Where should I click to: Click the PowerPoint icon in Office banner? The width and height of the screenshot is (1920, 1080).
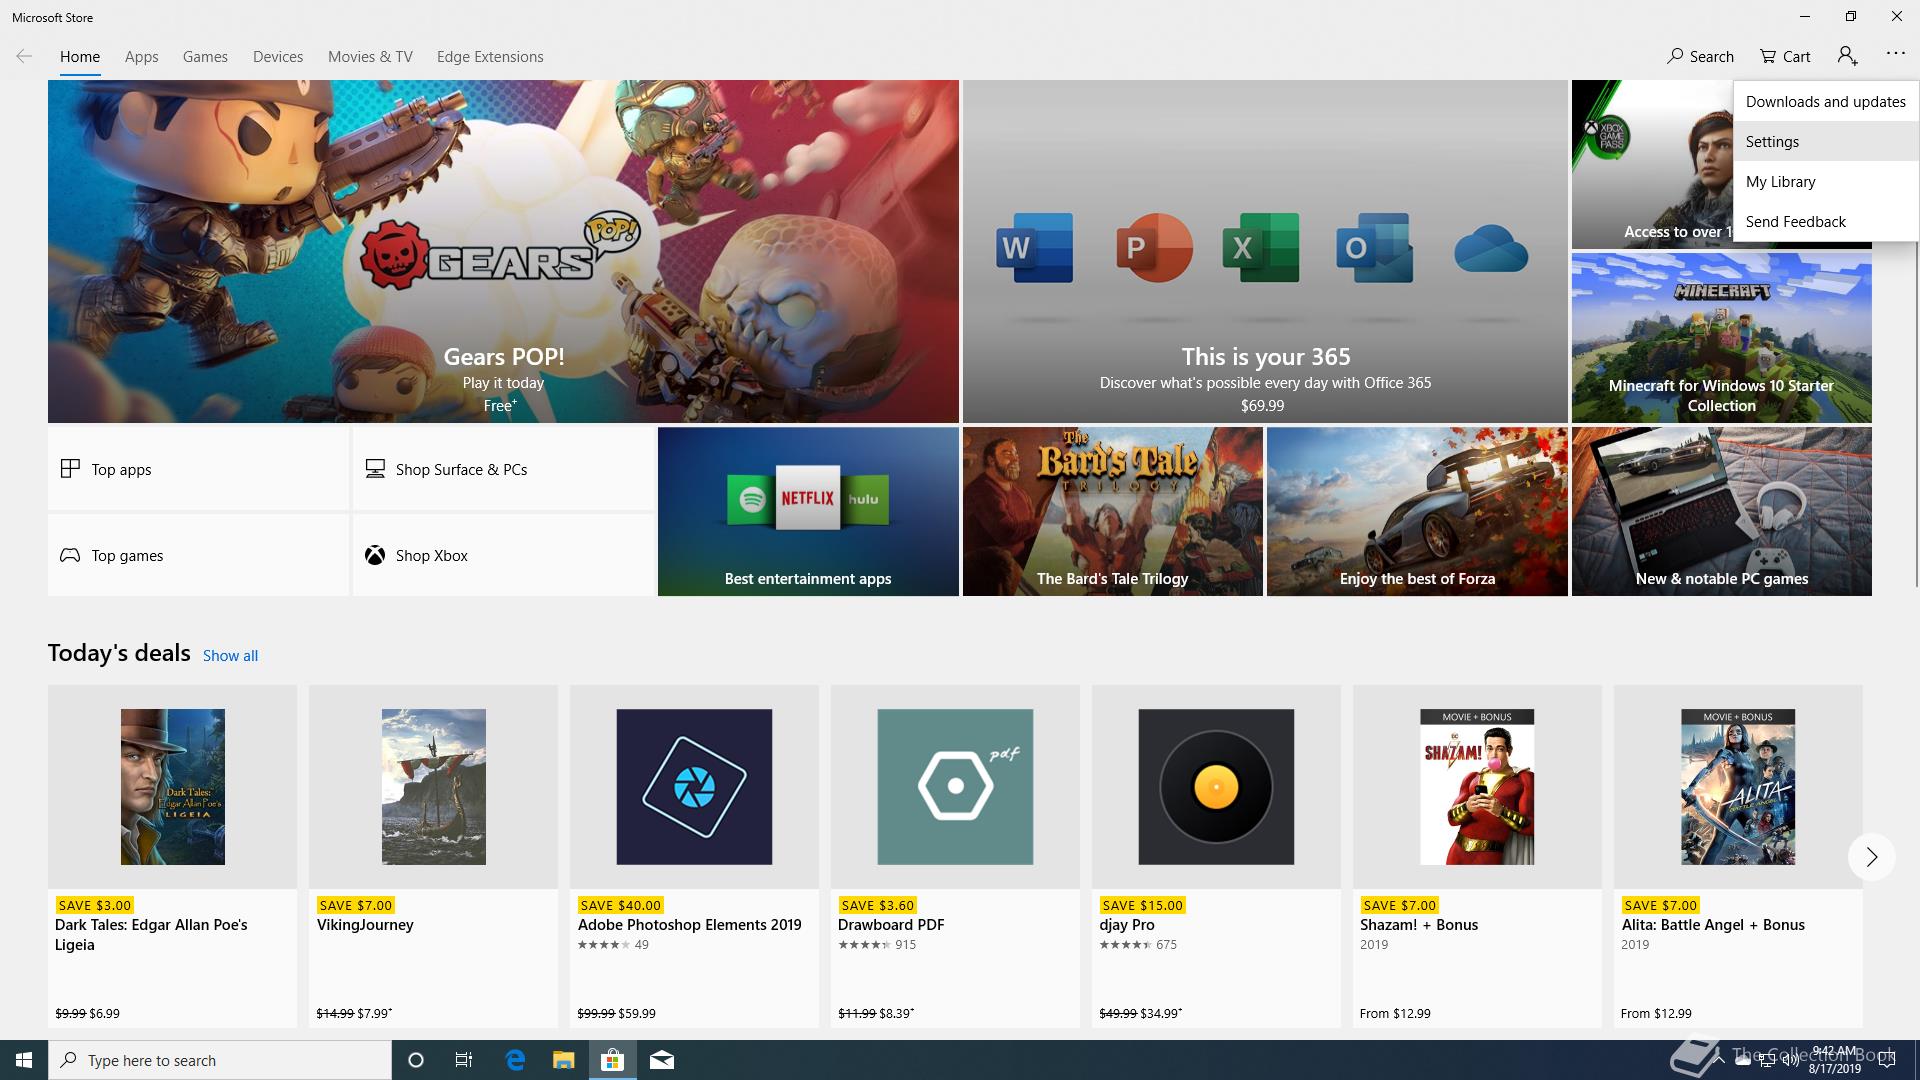tap(1153, 247)
